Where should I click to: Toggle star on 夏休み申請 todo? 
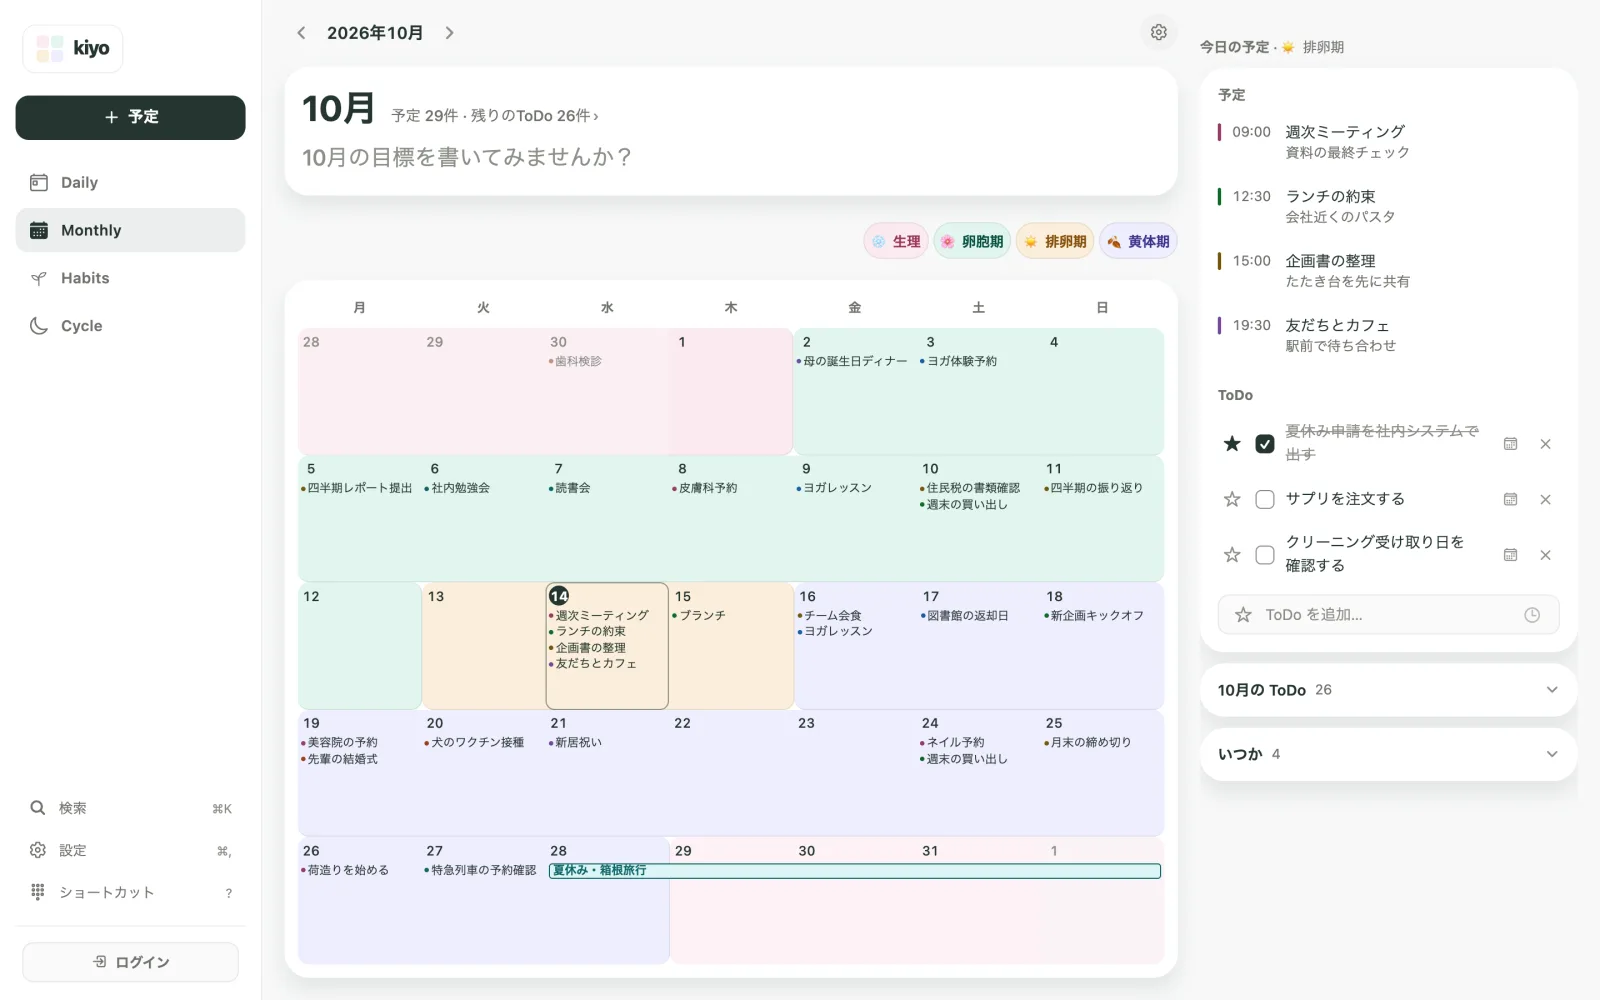[1232, 443]
